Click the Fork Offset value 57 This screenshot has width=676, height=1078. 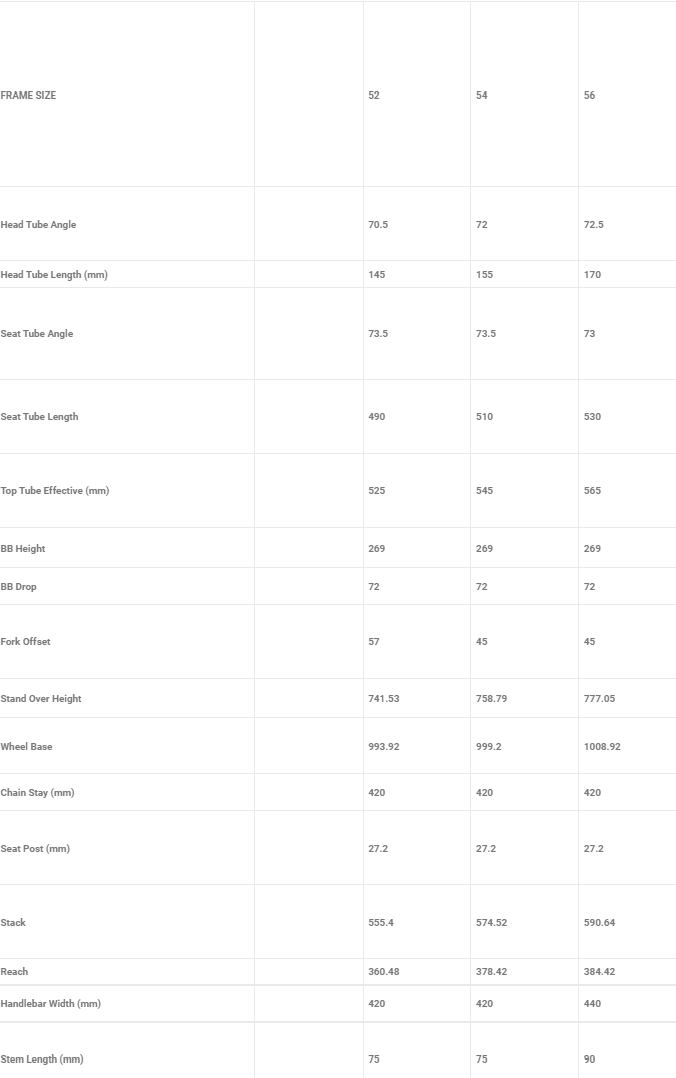(374, 642)
